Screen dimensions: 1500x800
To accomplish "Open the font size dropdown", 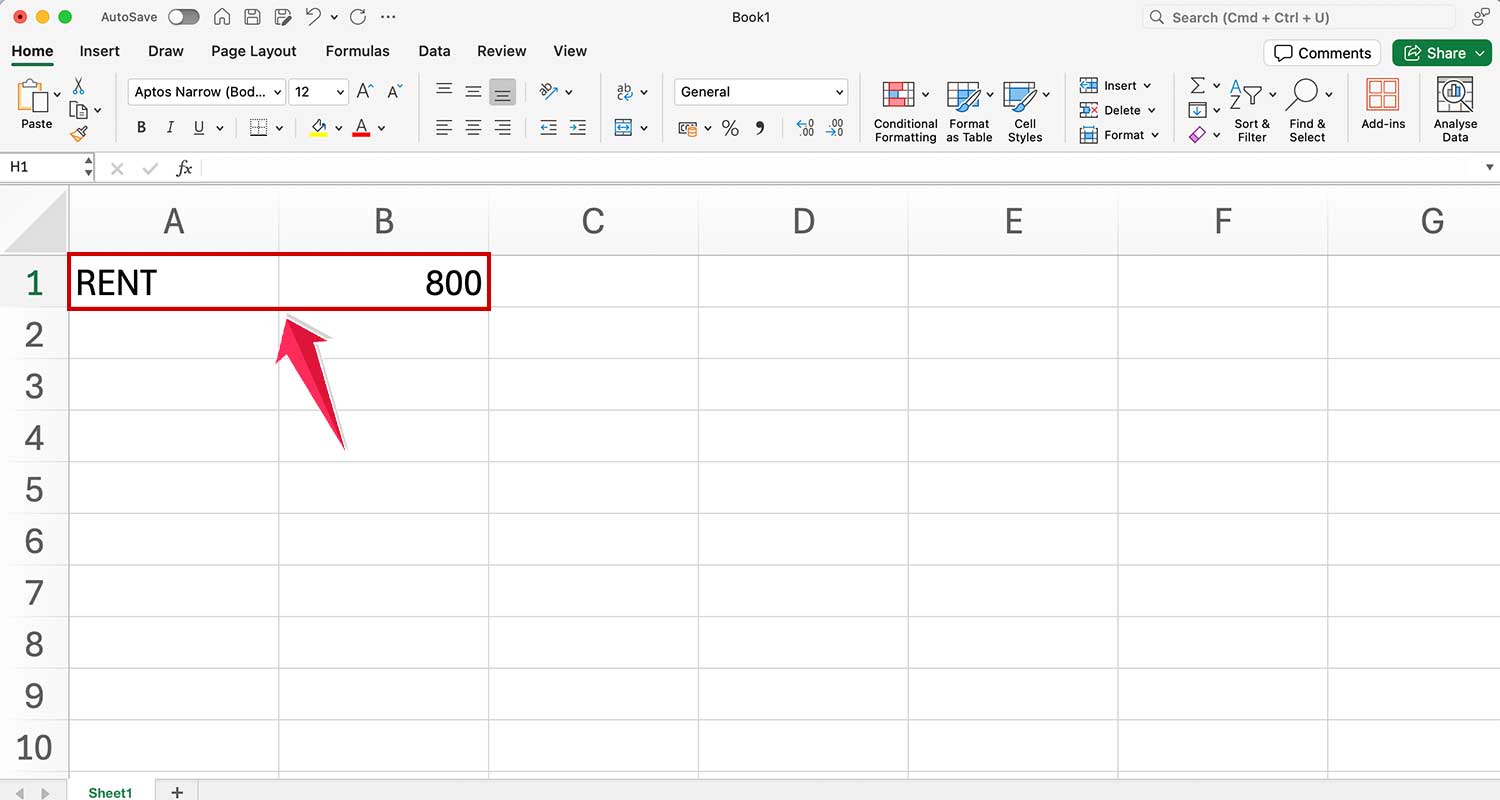I will pyautogui.click(x=318, y=91).
